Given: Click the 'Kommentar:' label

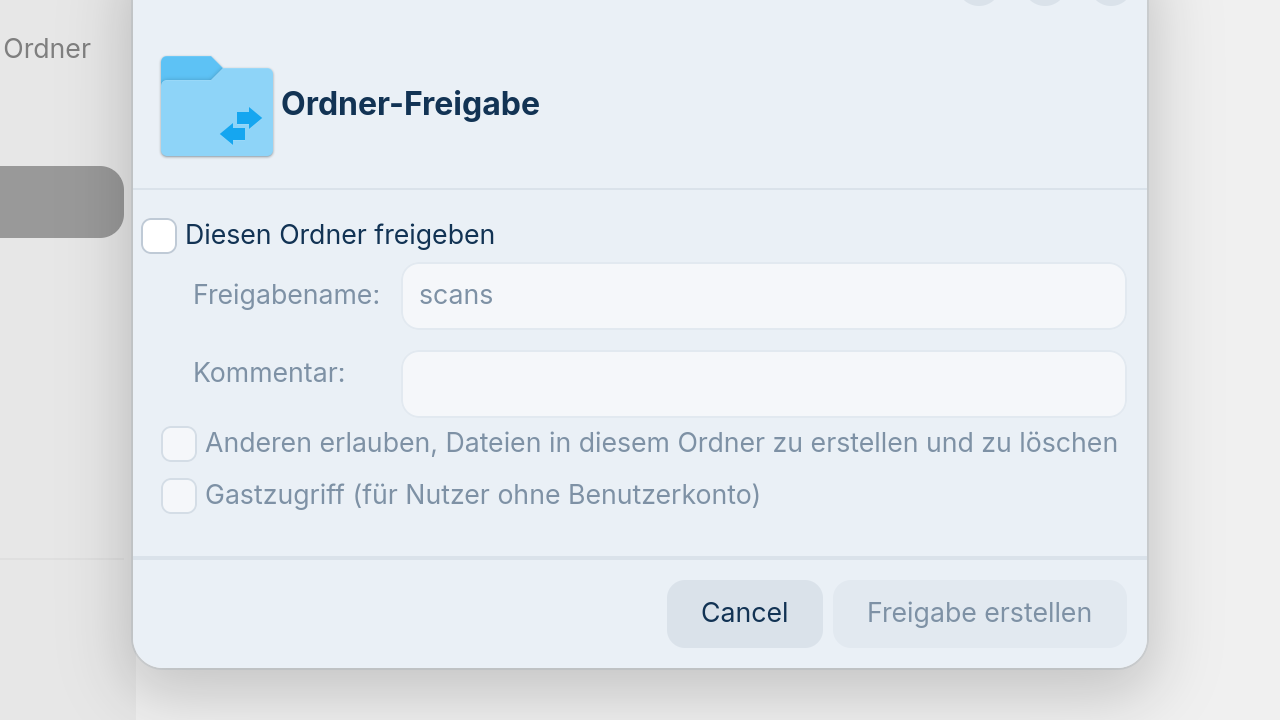Looking at the screenshot, I should click(x=269, y=373).
